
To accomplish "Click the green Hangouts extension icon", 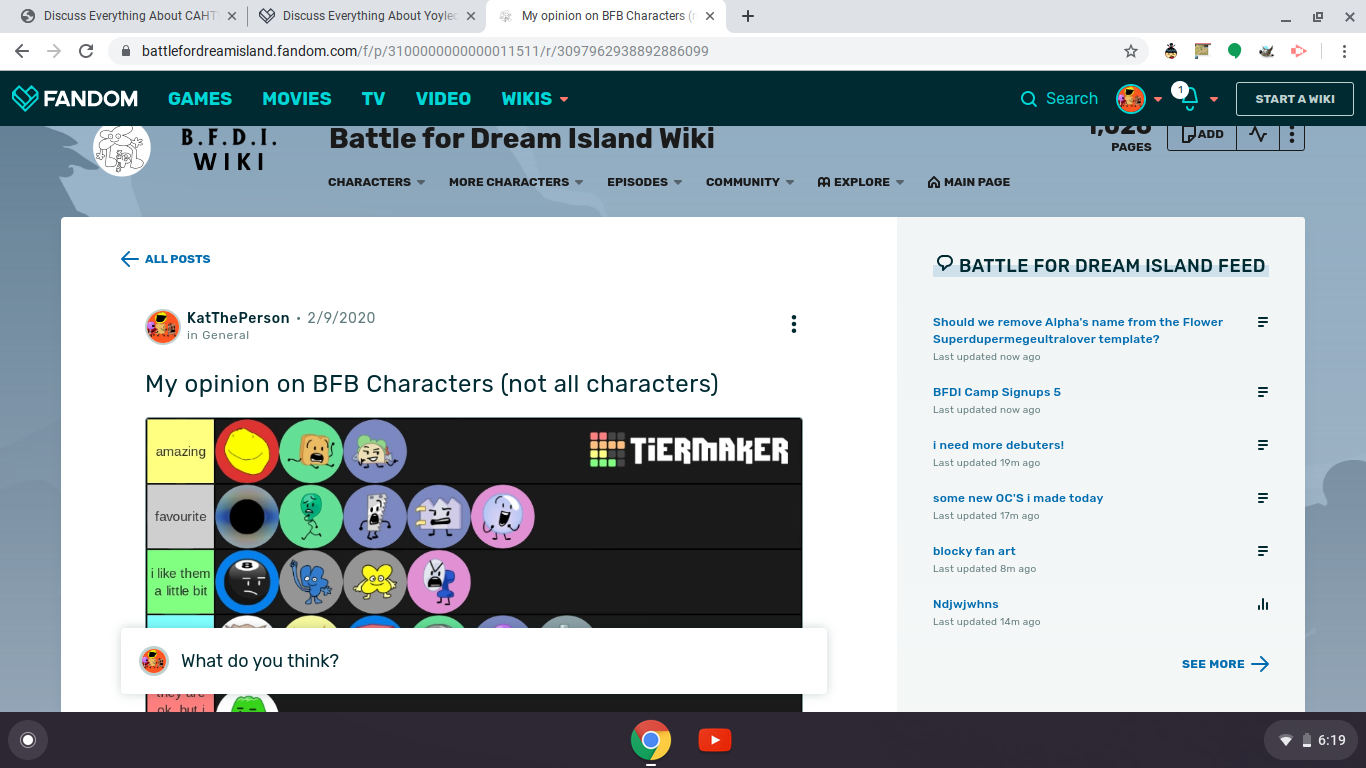I will click(1235, 51).
